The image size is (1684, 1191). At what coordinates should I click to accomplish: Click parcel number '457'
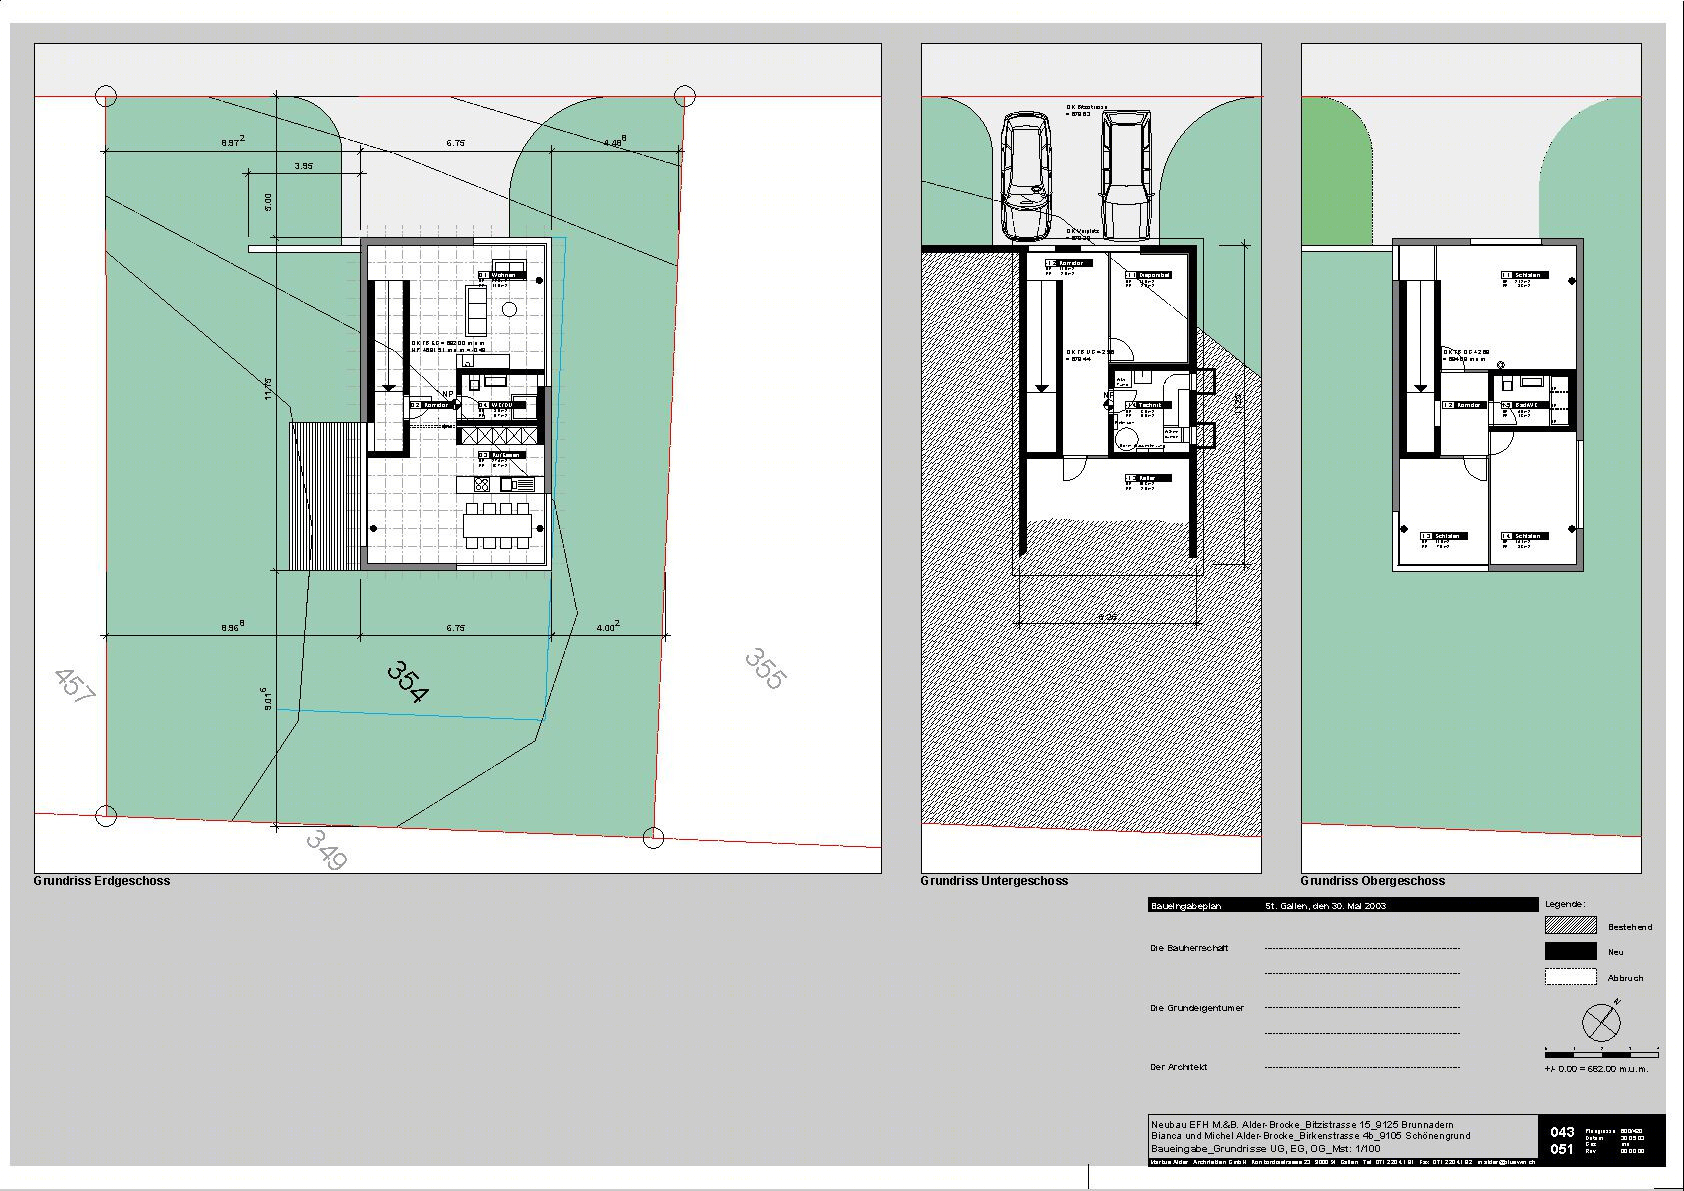75,686
